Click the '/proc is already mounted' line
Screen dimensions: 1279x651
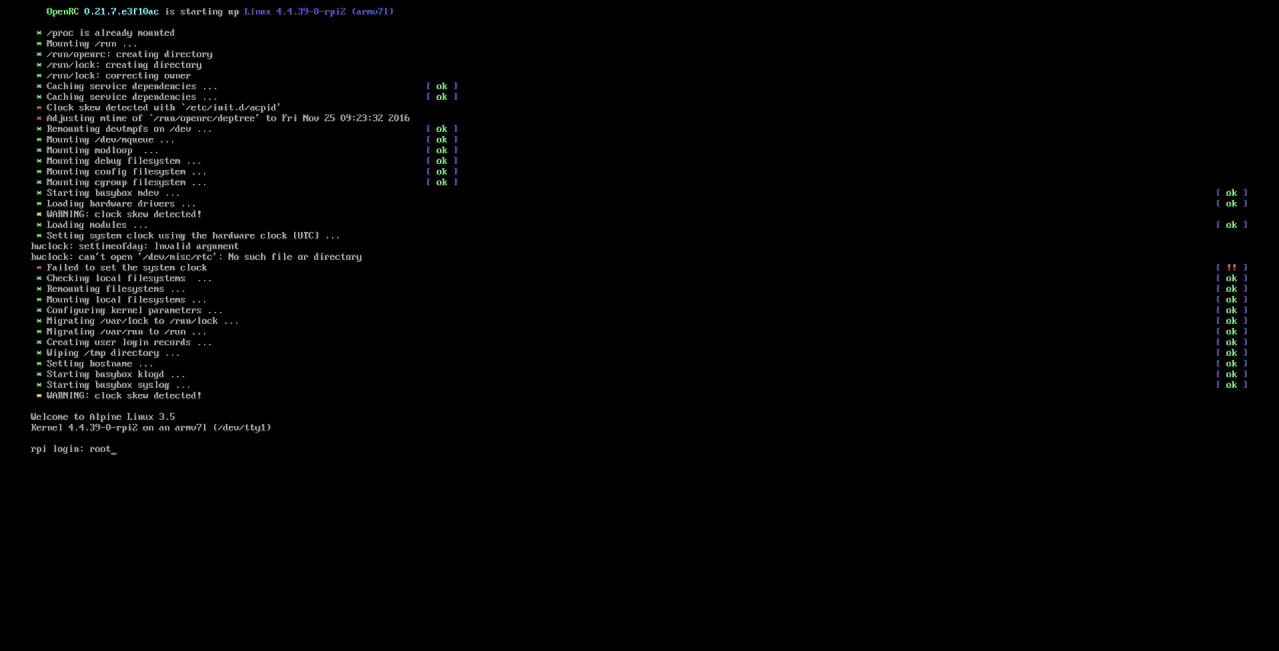click(x=110, y=32)
